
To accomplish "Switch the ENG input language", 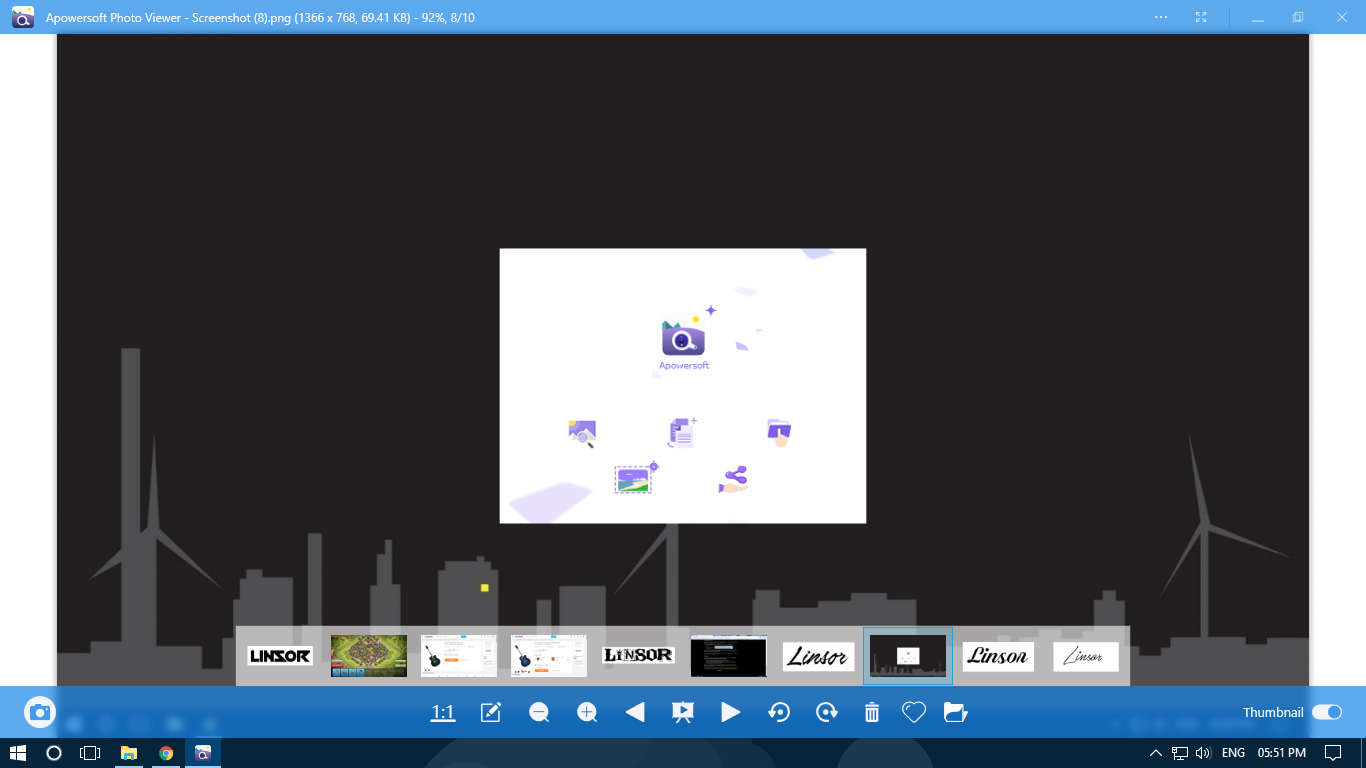I will (1233, 753).
